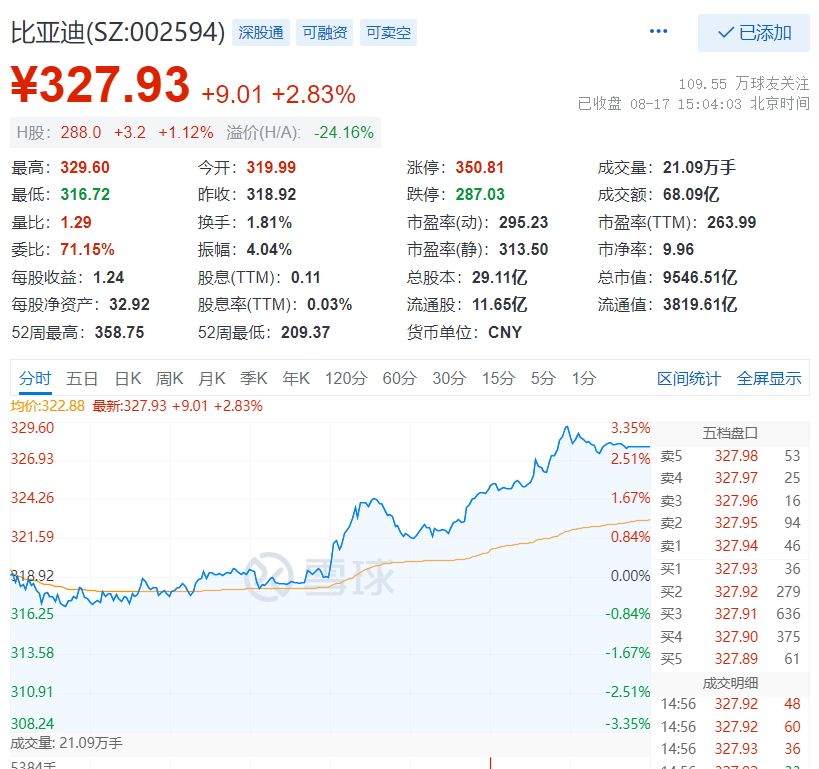Click the 卖5 order row 327.98
Viewport: 819px width, 769px height.
[x=730, y=456]
